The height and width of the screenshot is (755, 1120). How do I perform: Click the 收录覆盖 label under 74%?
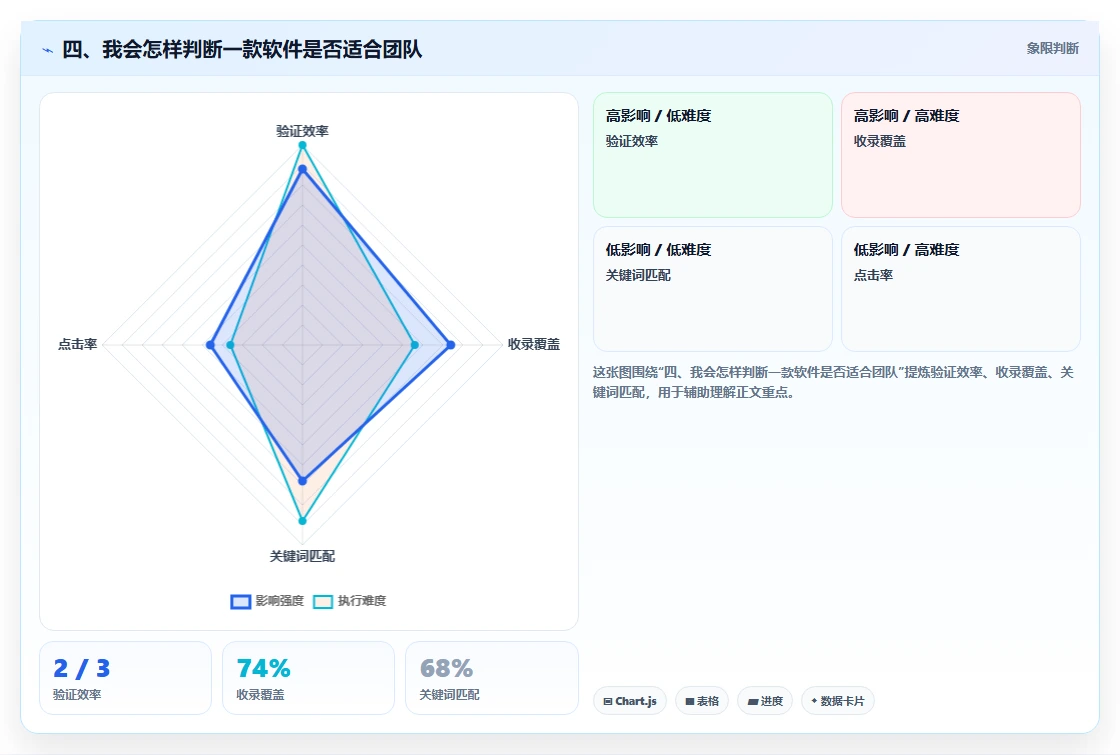(261, 694)
